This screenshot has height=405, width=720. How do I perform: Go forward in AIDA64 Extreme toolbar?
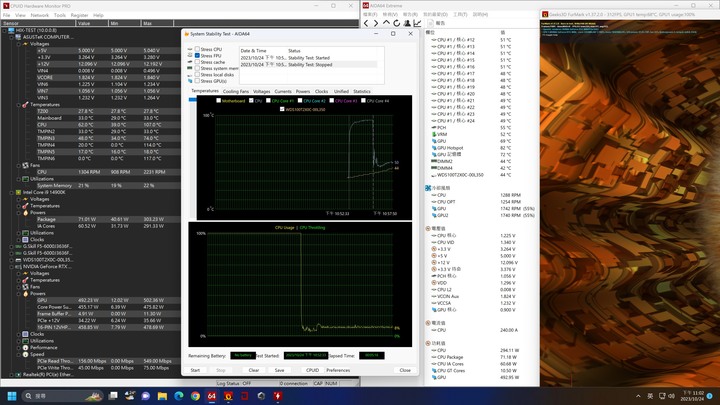[376, 23]
